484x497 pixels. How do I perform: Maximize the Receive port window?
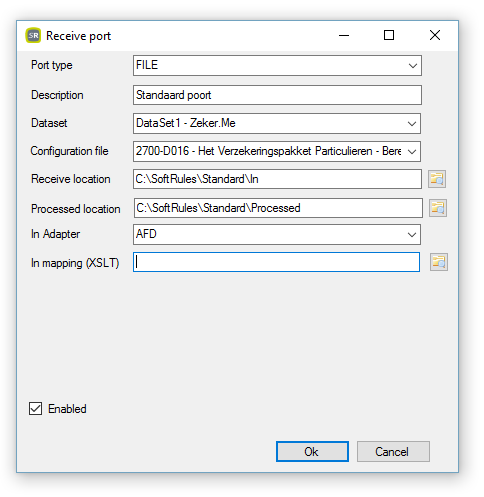[x=389, y=35]
